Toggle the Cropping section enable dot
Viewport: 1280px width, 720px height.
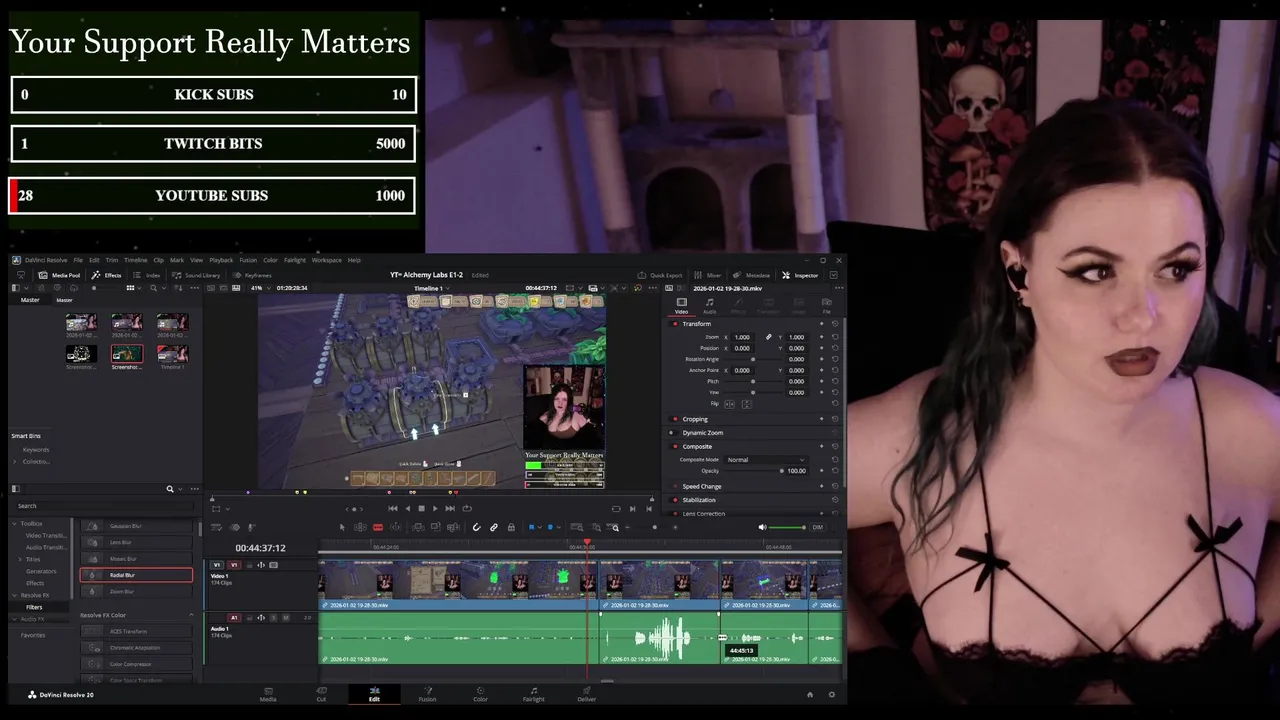click(x=675, y=419)
